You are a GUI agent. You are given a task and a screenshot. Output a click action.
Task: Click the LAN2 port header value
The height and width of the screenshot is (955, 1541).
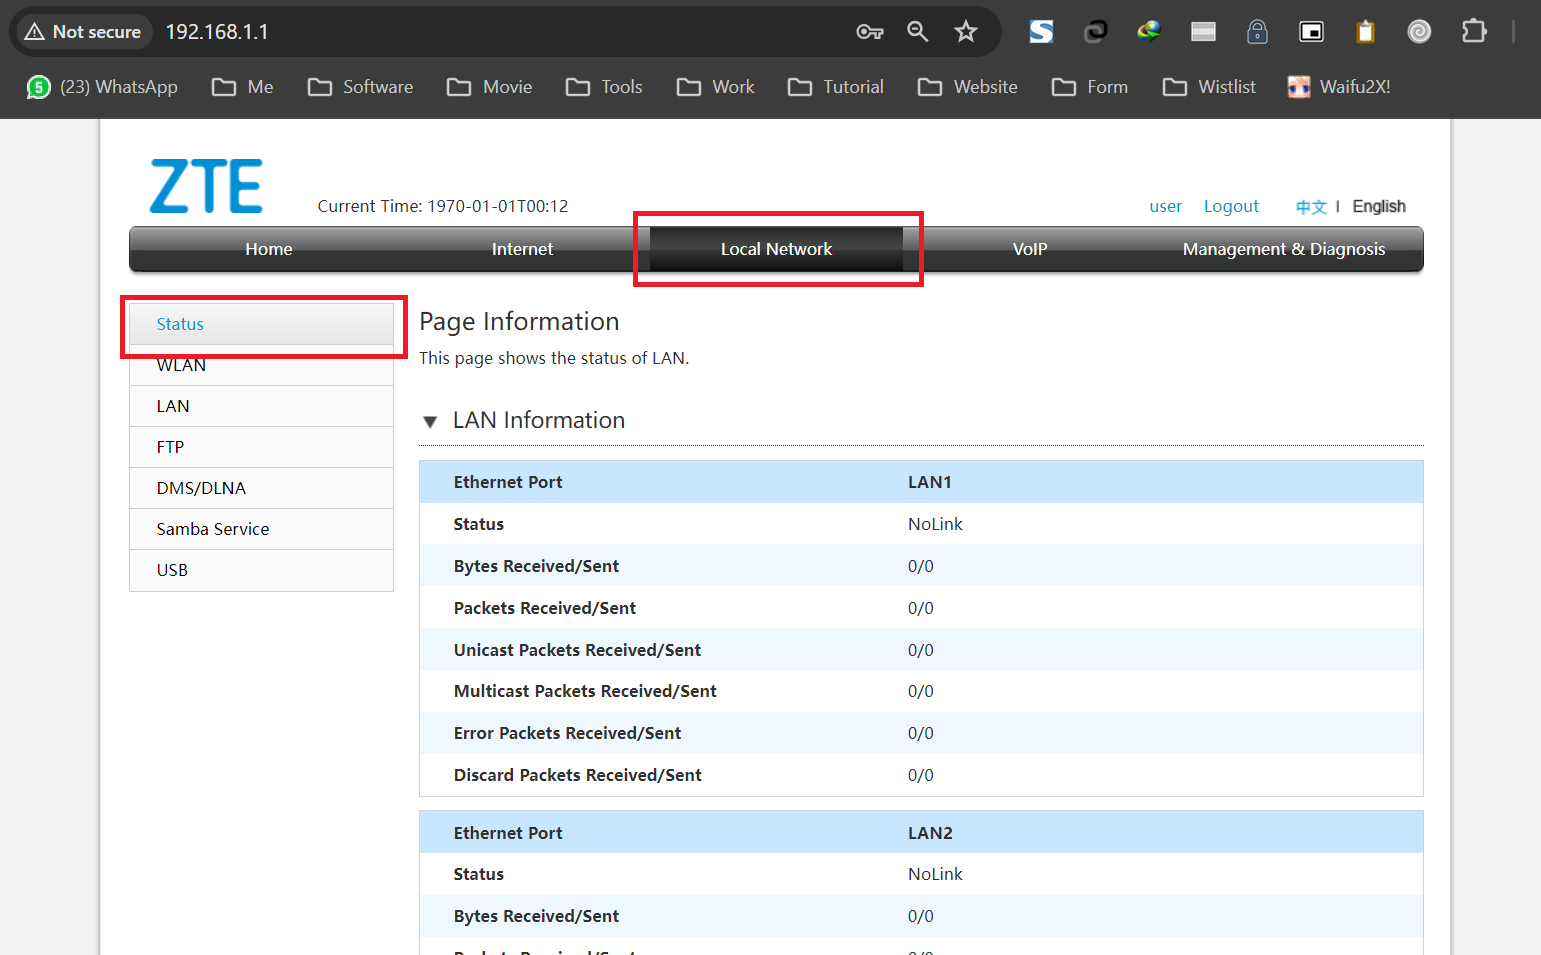coord(930,833)
